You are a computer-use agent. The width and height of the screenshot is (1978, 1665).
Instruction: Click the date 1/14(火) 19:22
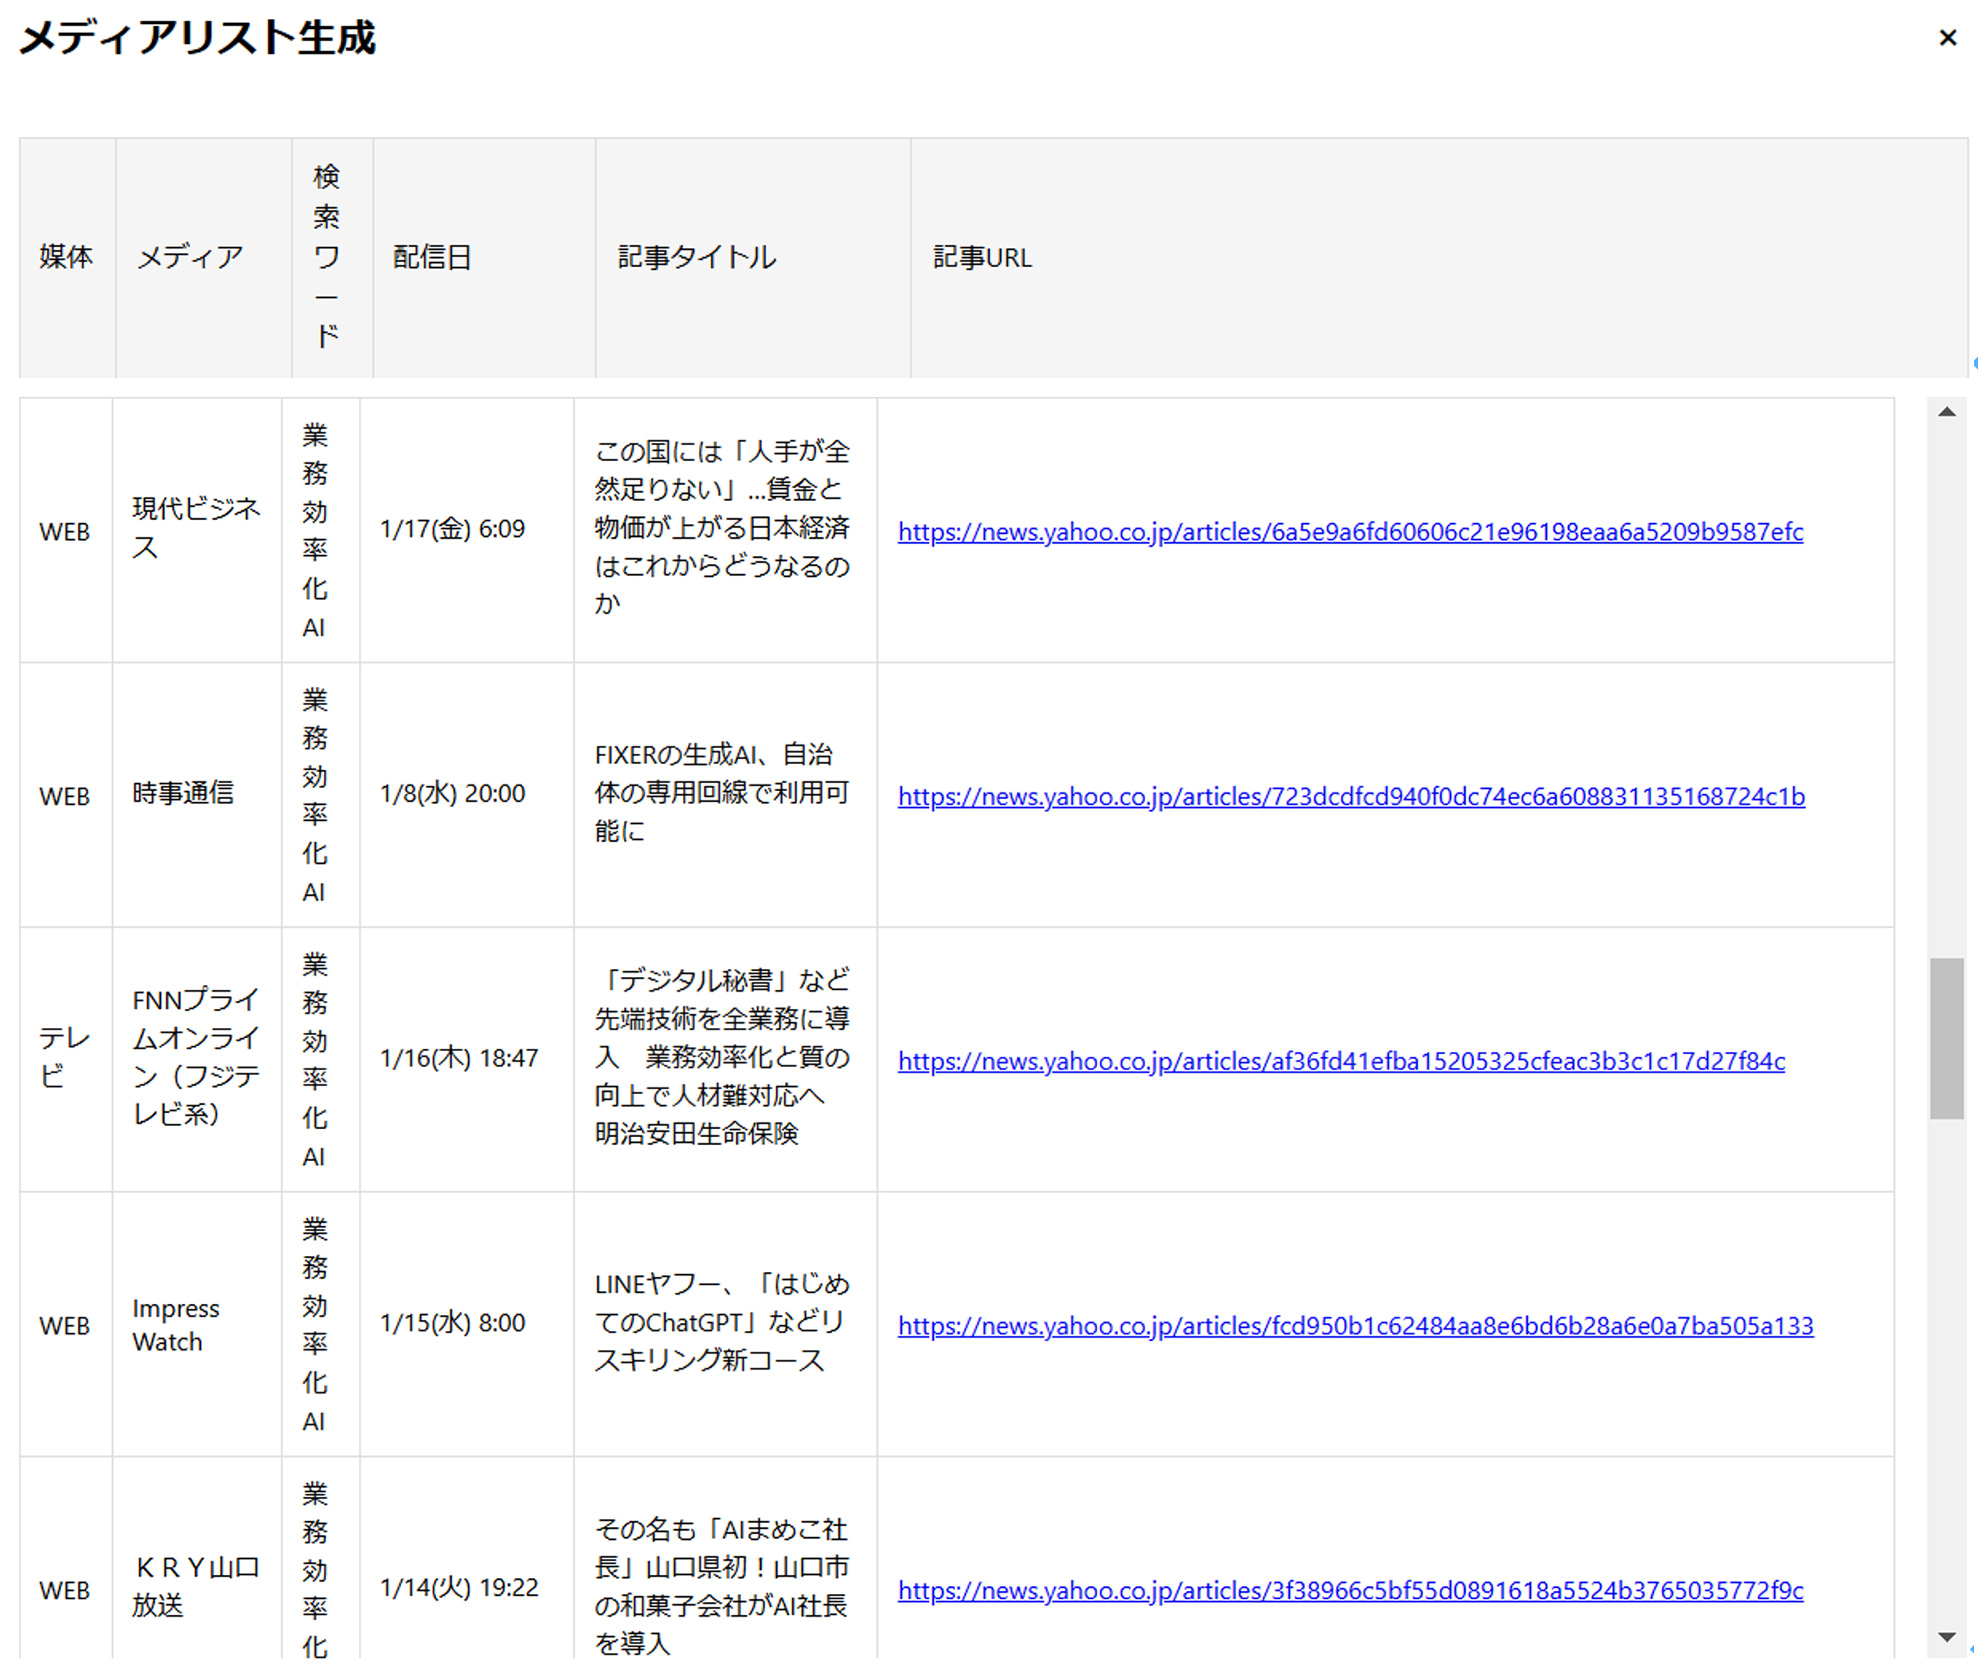459,1587
